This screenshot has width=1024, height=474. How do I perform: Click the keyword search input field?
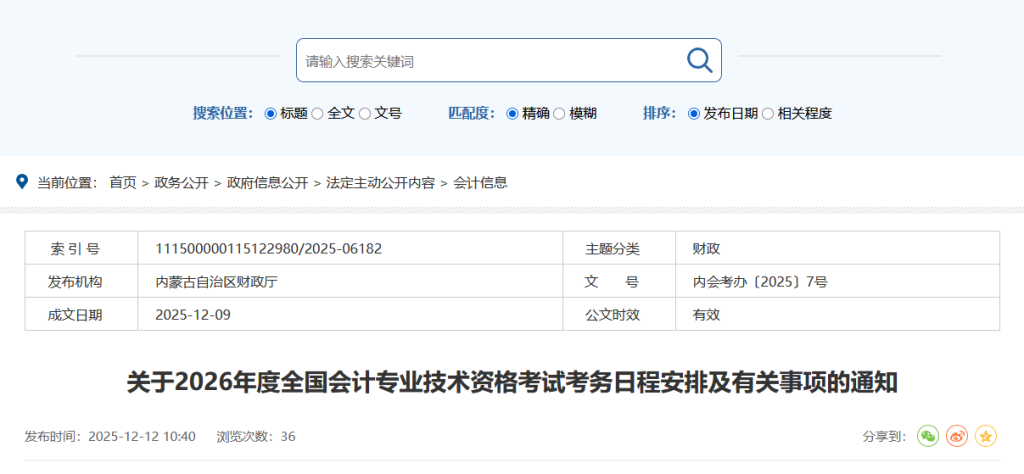coord(490,61)
